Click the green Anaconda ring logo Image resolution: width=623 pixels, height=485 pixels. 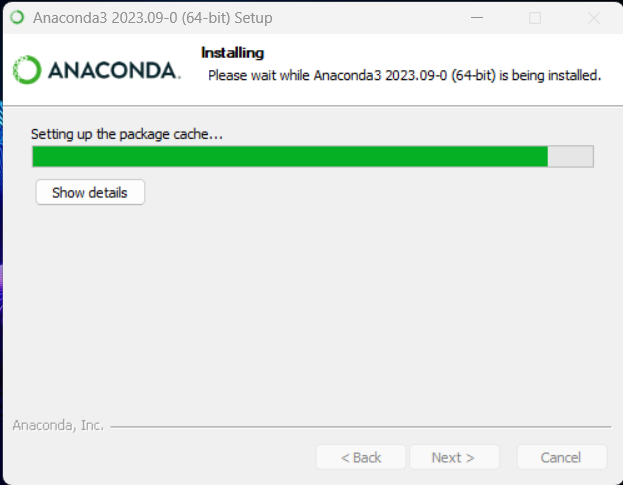[x=27, y=70]
